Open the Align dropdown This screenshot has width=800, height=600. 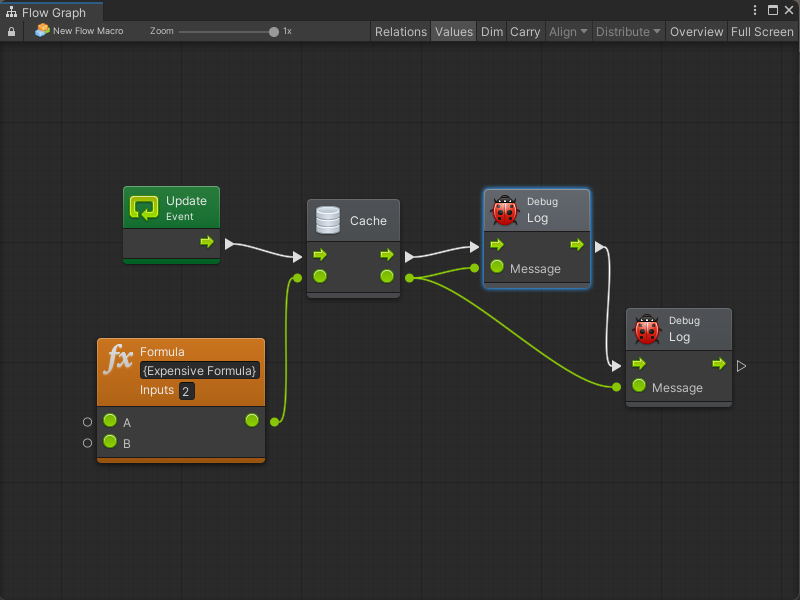pos(568,31)
